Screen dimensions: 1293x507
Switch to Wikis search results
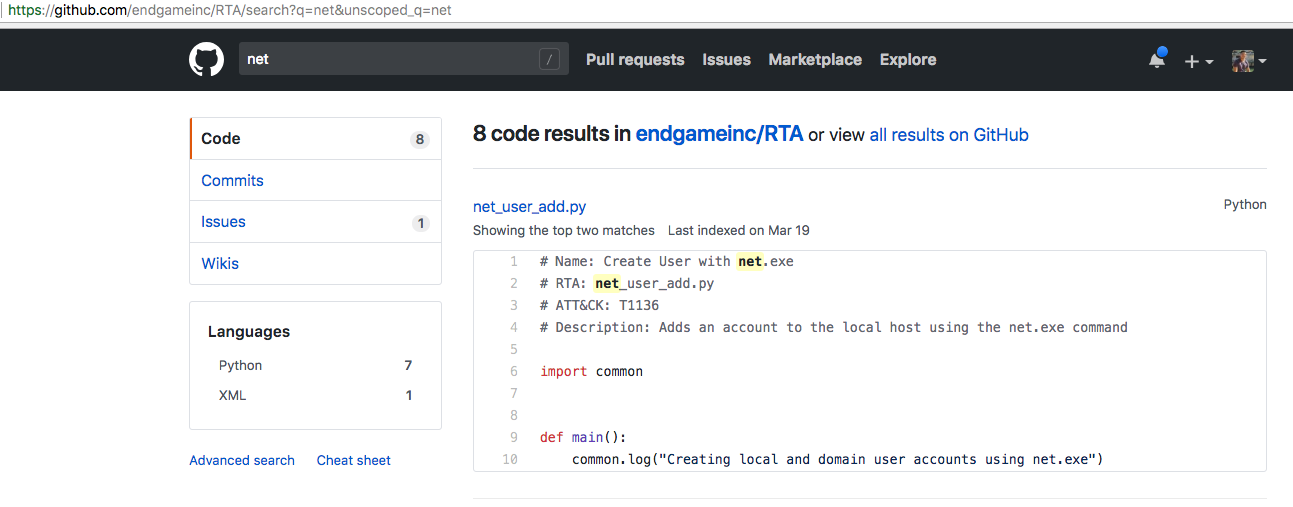[x=220, y=264]
